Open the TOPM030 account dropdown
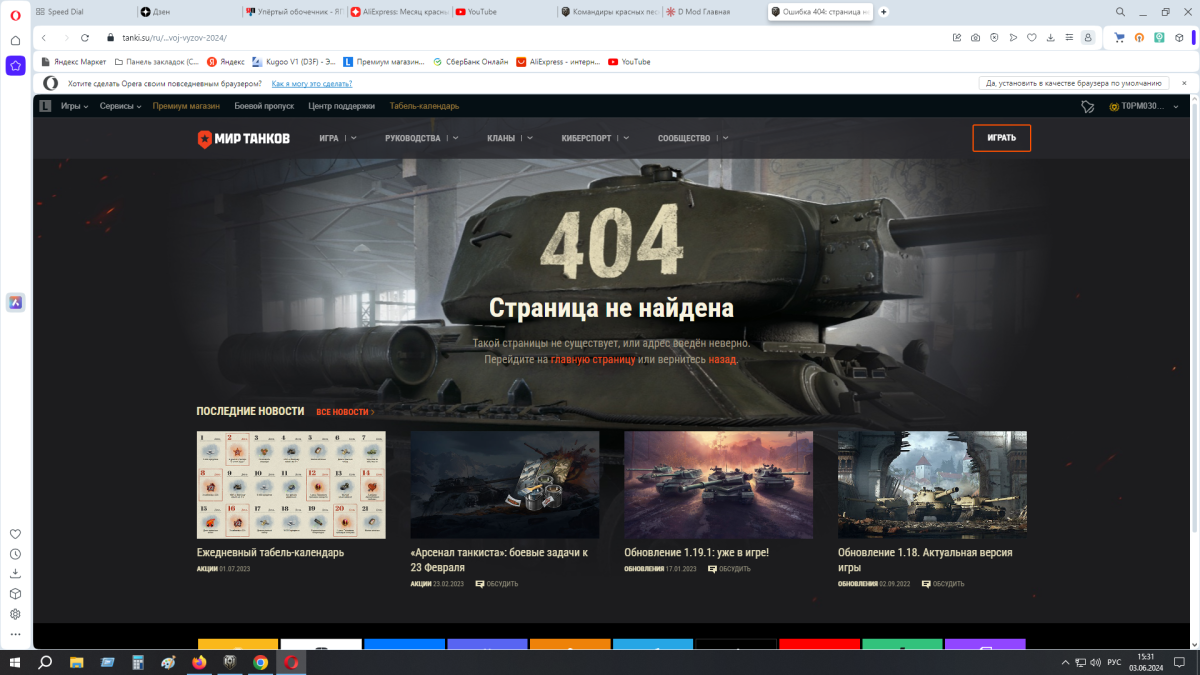 tap(1144, 106)
